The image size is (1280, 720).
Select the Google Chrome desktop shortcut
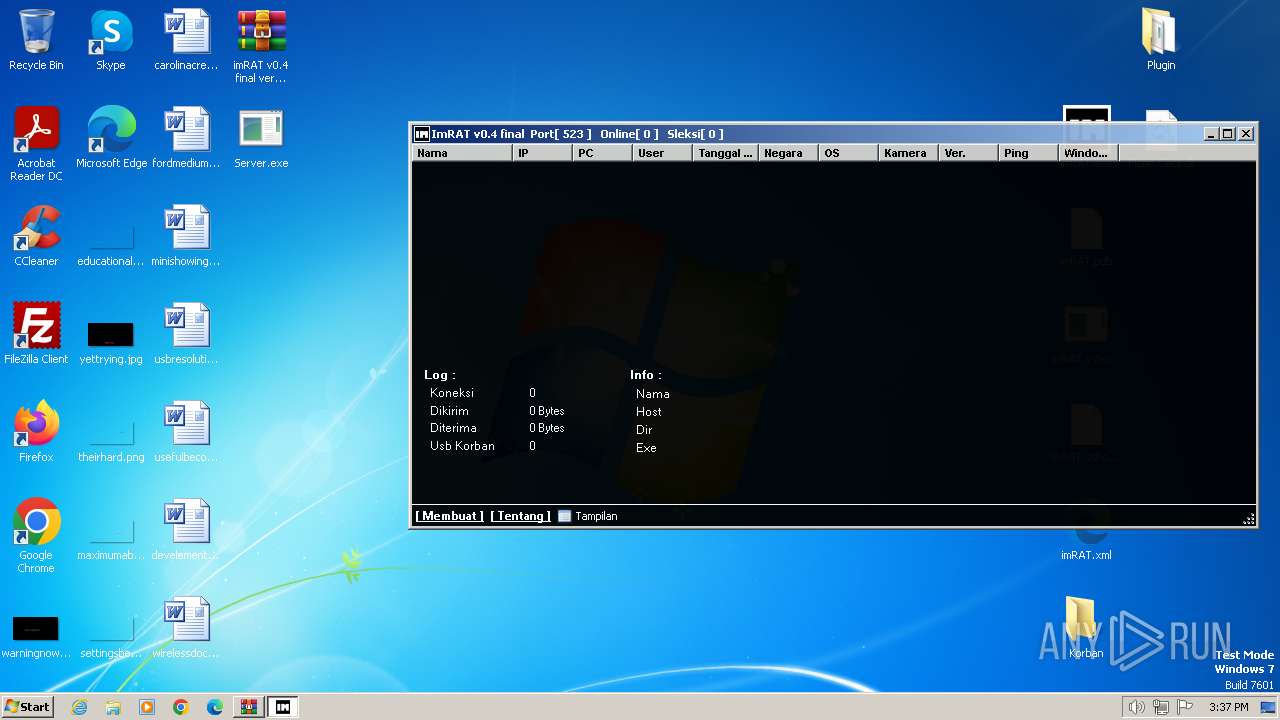pos(36,536)
